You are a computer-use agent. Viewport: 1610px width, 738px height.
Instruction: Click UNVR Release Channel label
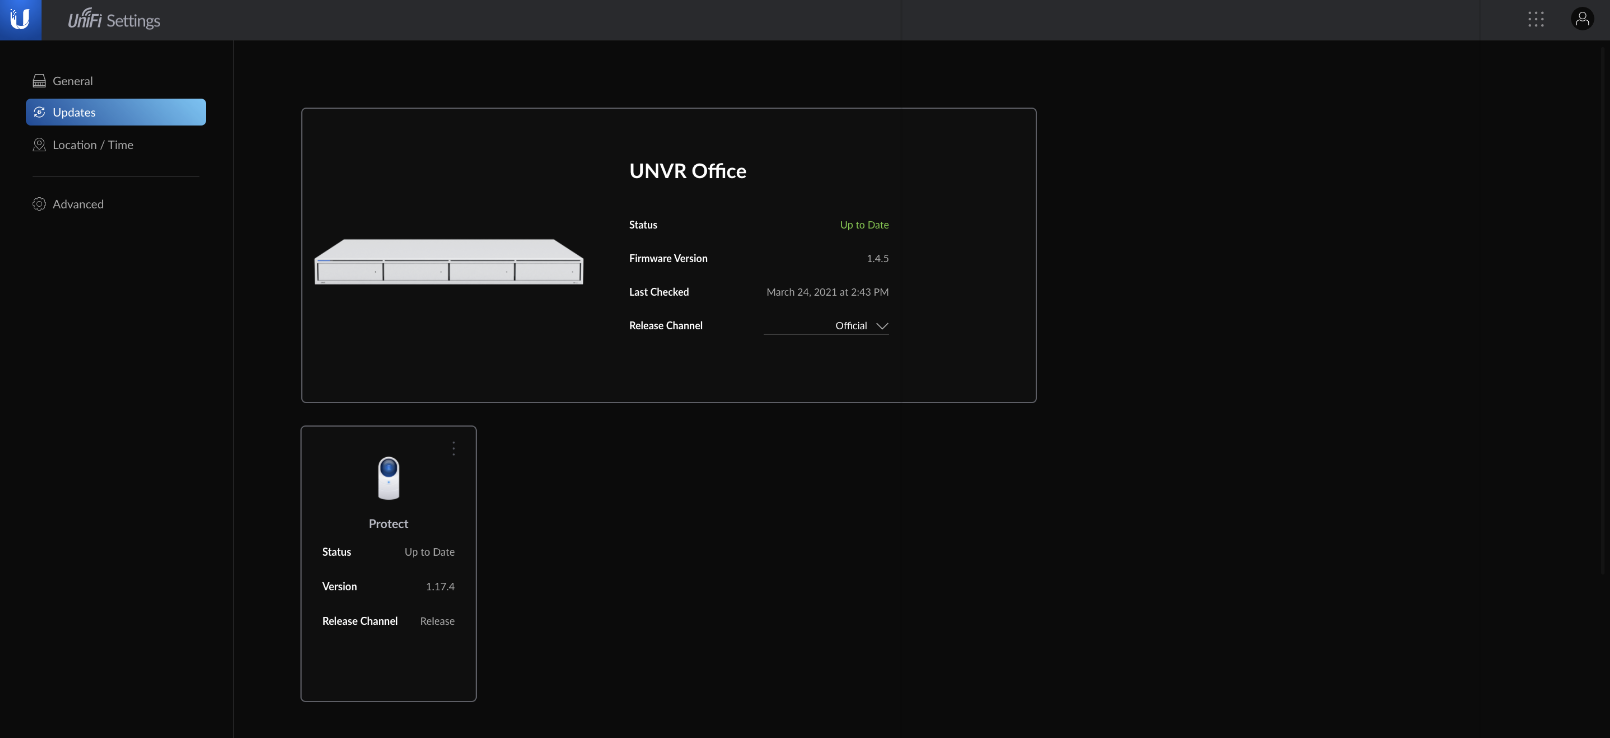(x=666, y=326)
